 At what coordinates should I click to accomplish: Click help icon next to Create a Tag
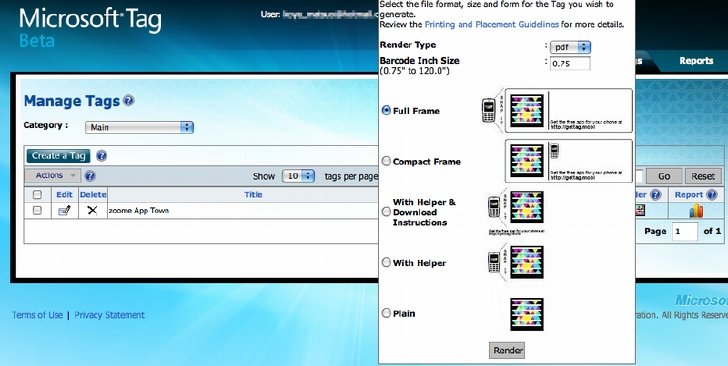pos(101,156)
